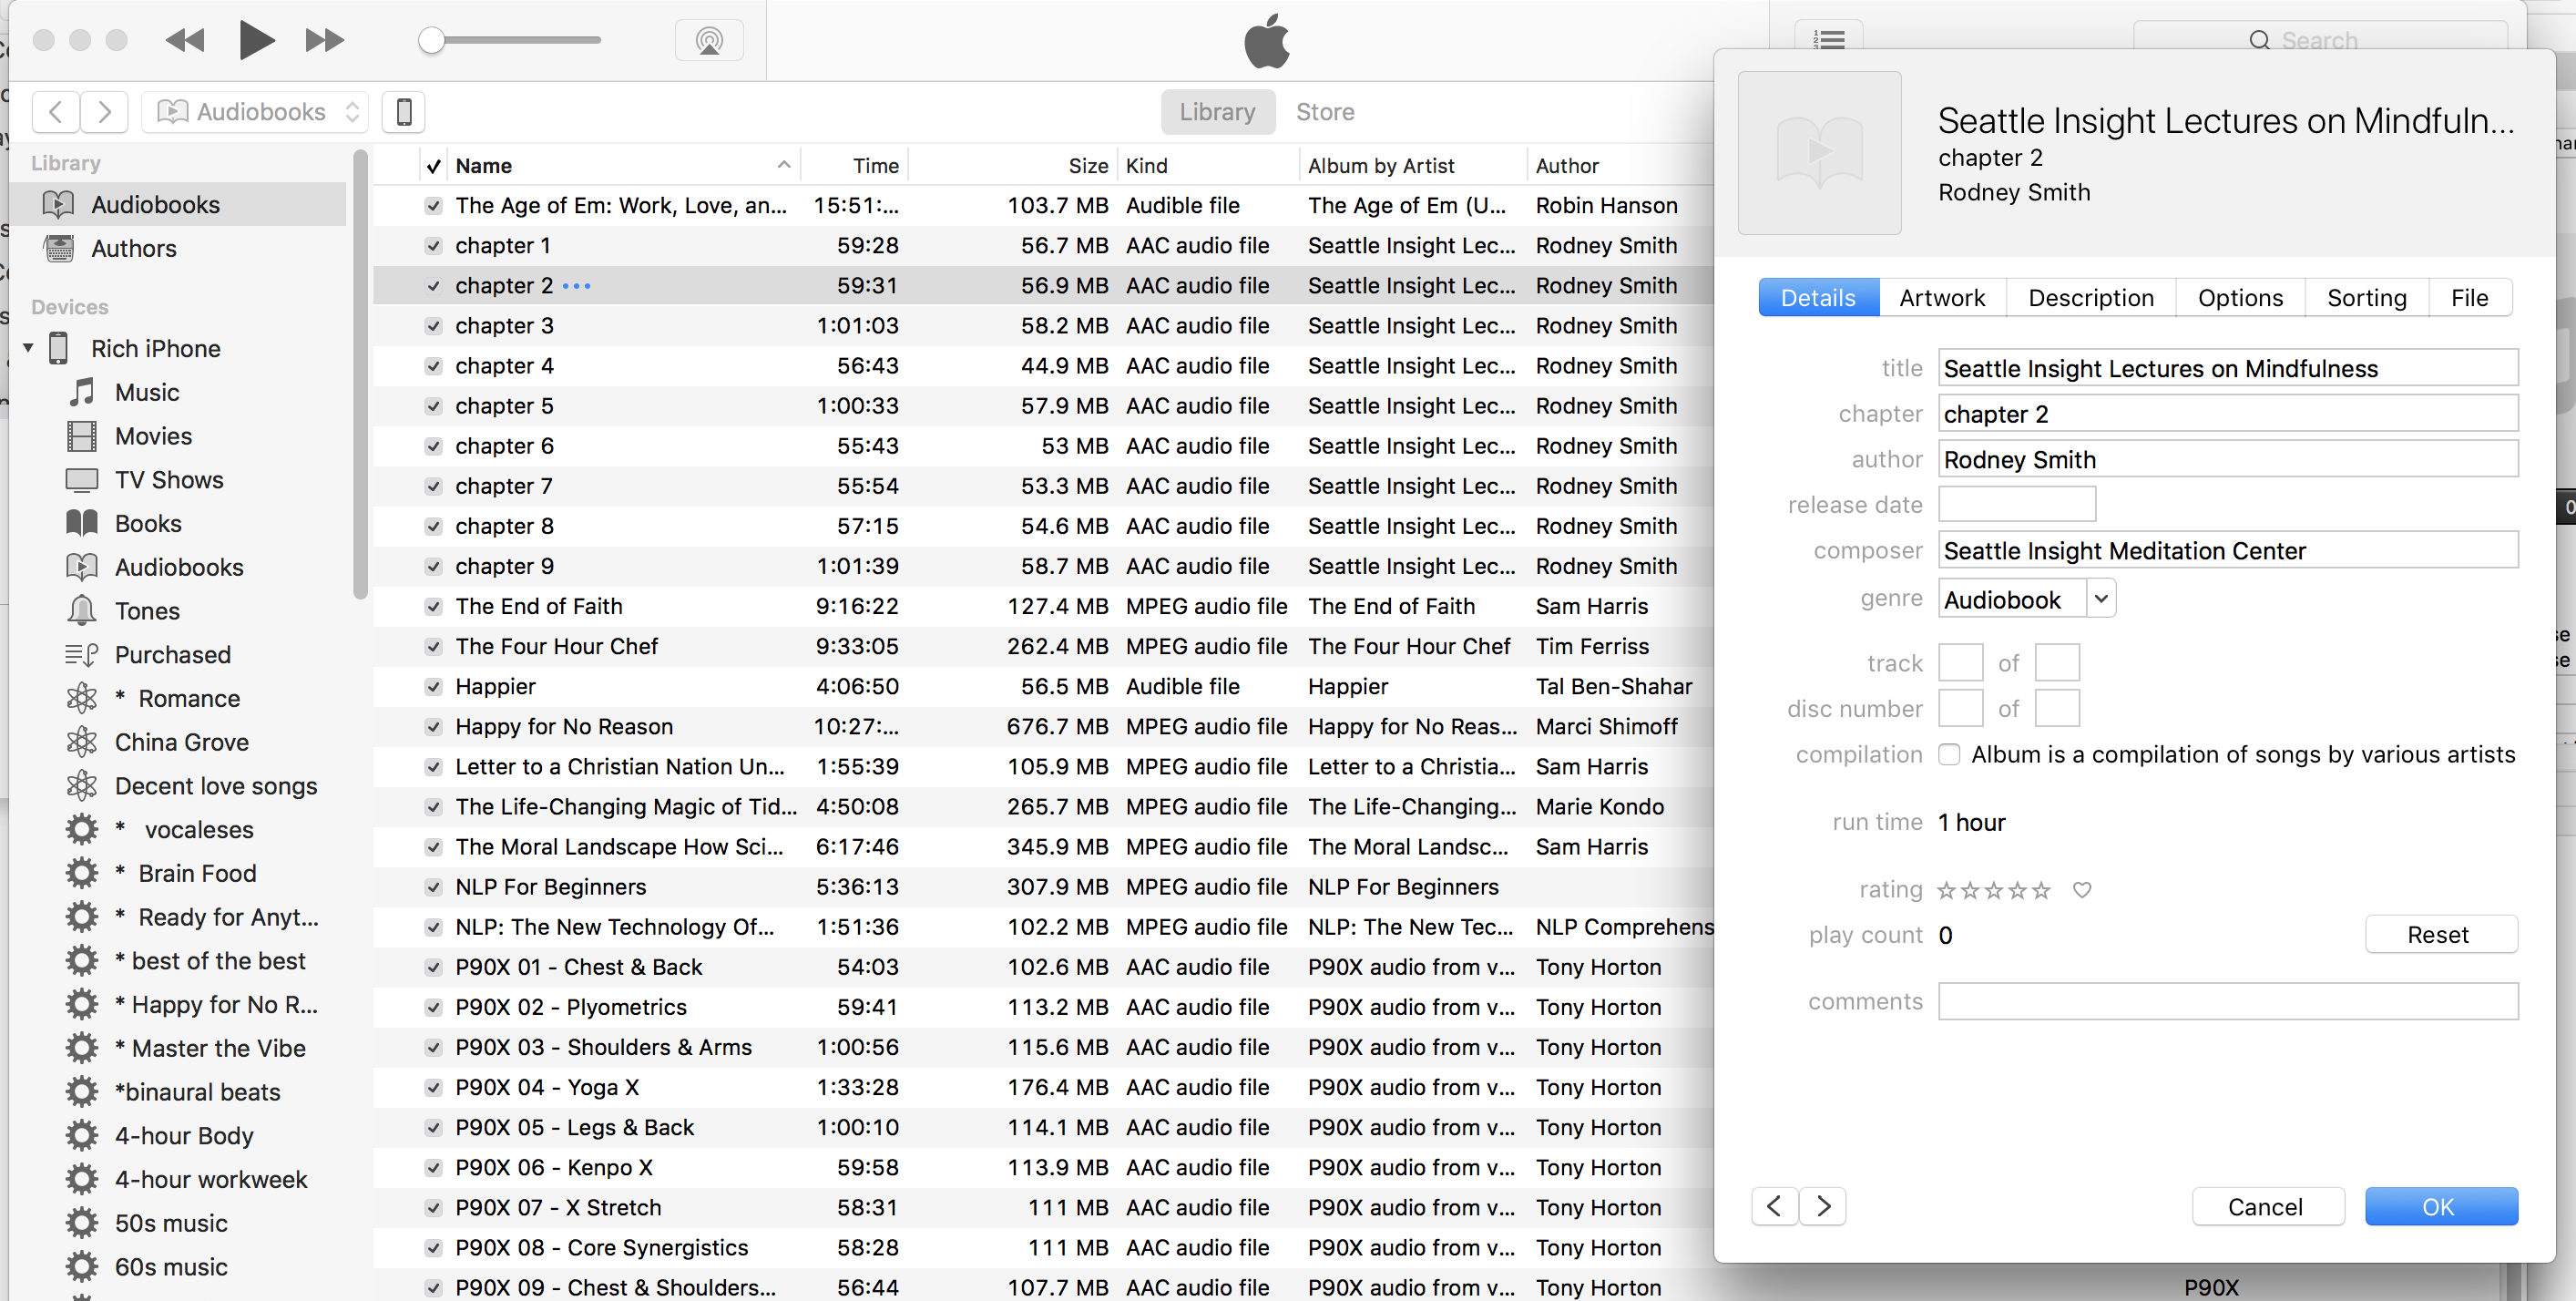Enable the compilation album checkbox
Viewport: 2576px width, 1301px height.
tap(1949, 755)
